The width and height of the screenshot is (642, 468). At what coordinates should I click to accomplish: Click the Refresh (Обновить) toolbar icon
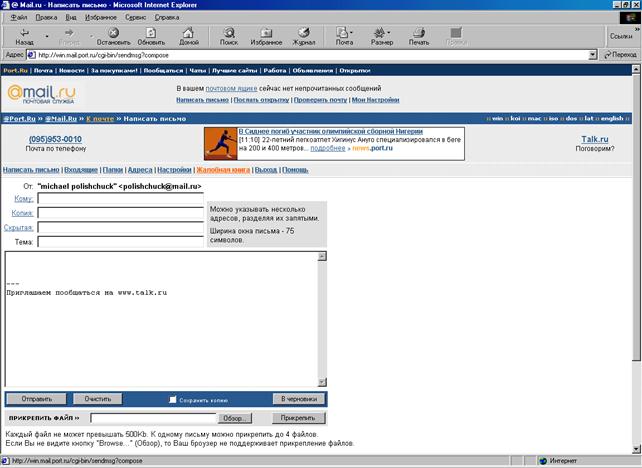pos(151,36)
